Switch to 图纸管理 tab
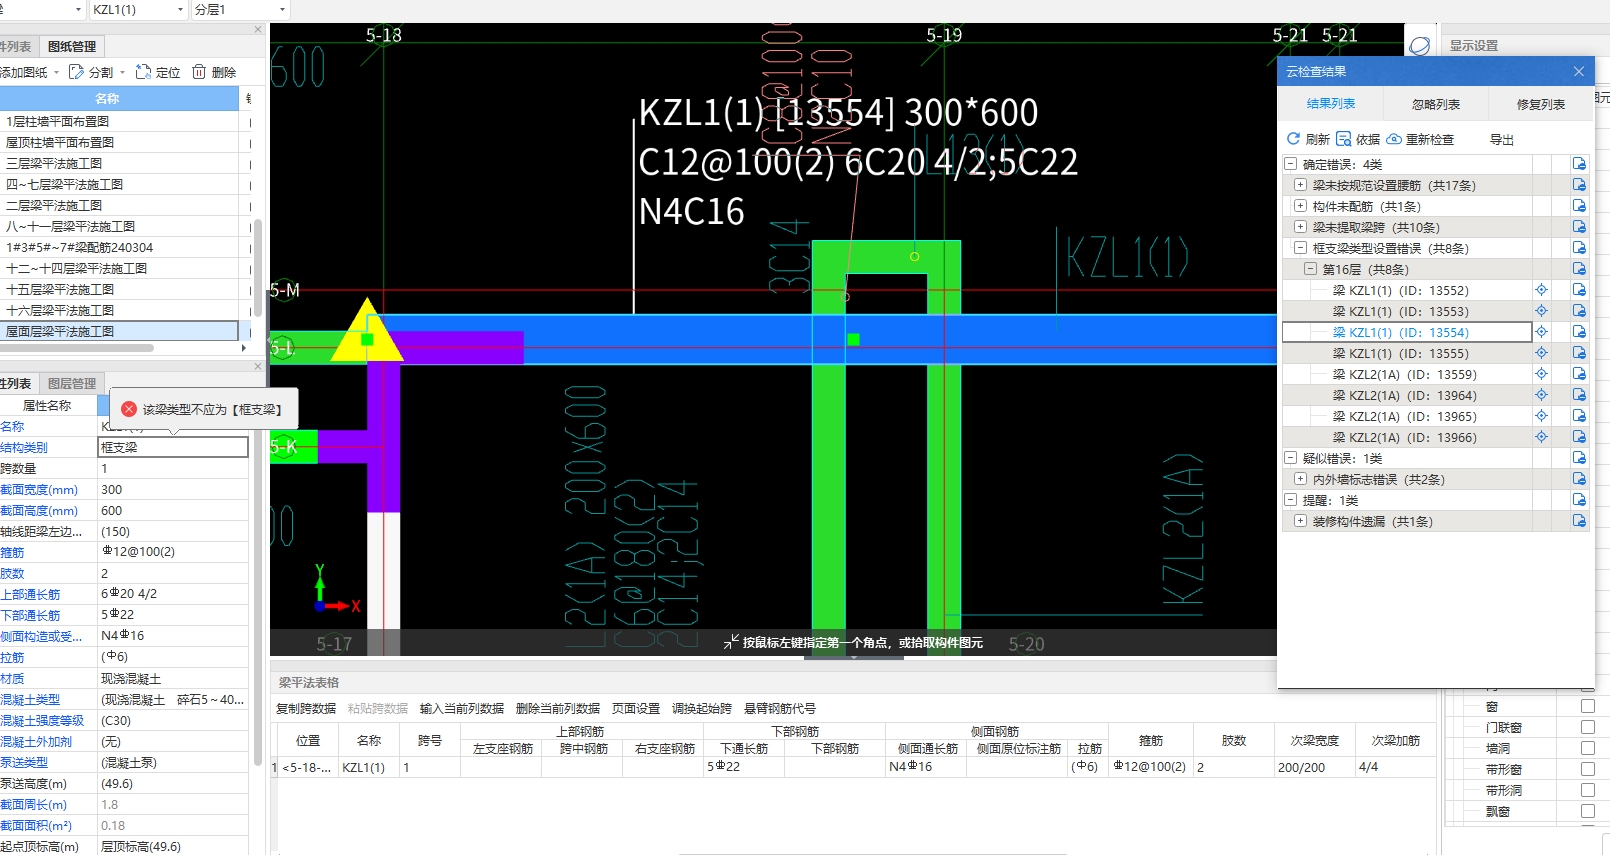 [72, 46]
